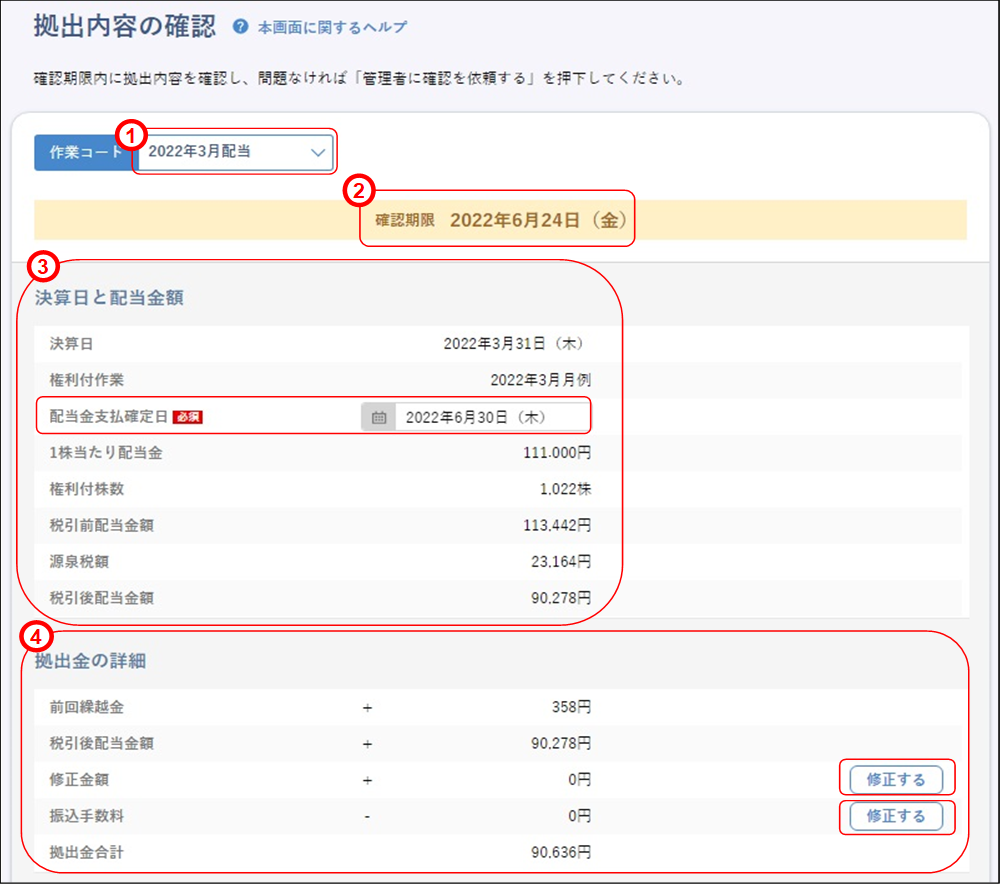Click the red circled number 4 marker
The height and width of the screenshot is (884, 1000).
35,636
